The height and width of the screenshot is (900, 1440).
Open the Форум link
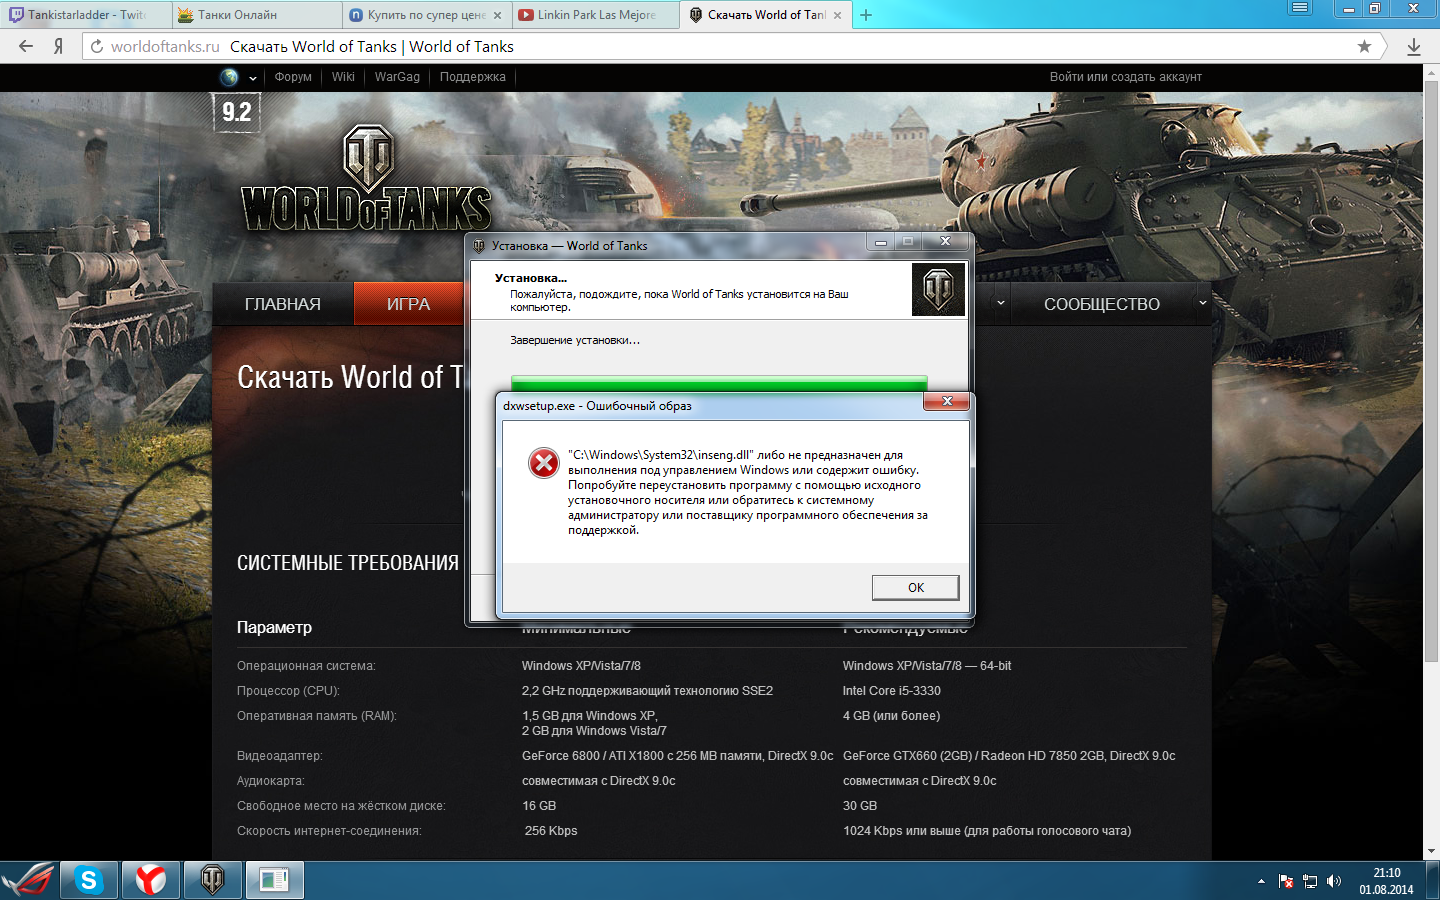tap(293, 77)
